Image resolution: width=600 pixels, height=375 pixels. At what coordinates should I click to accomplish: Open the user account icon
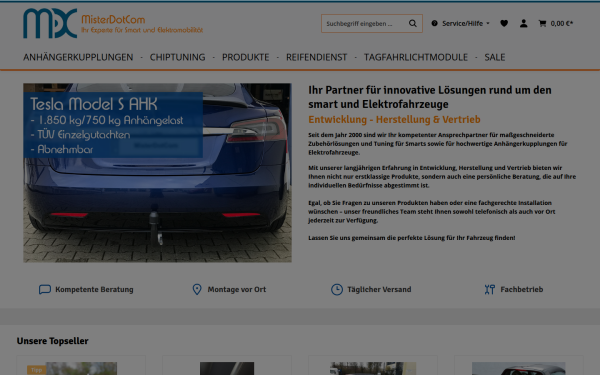523,23
